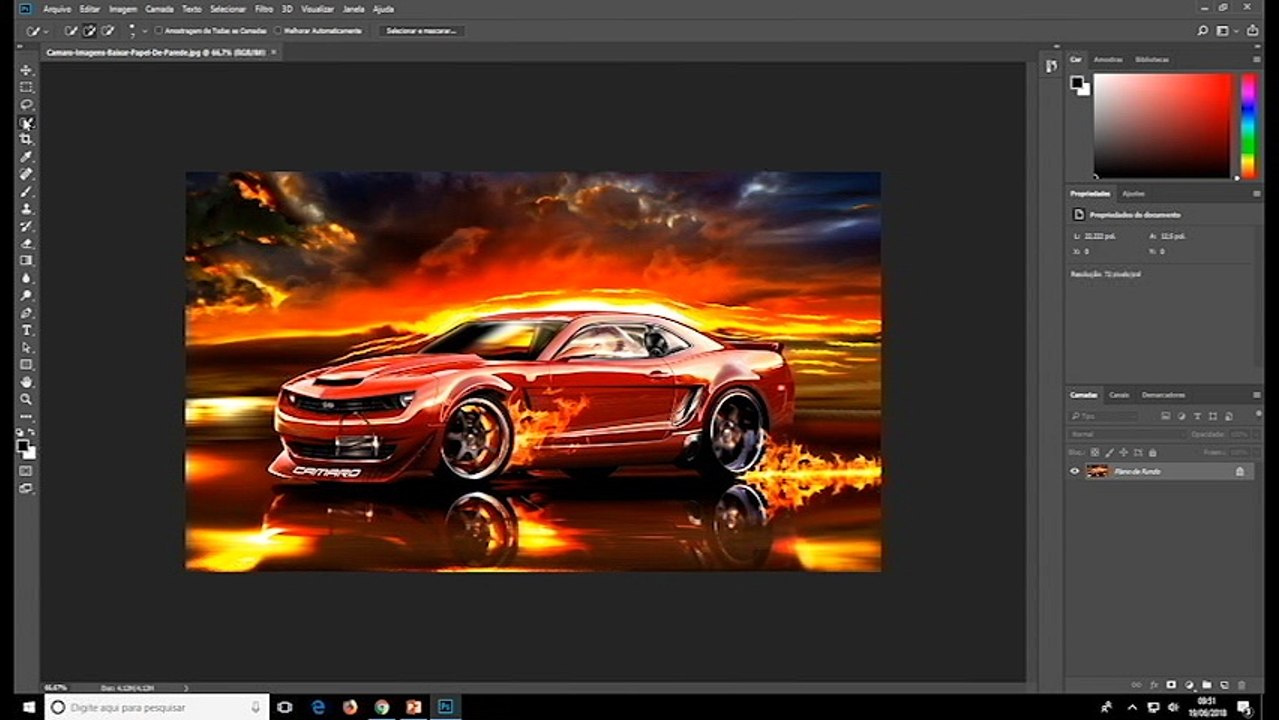
Task: Click the Selecionar e mascarar button
Action: pos(422,31)
